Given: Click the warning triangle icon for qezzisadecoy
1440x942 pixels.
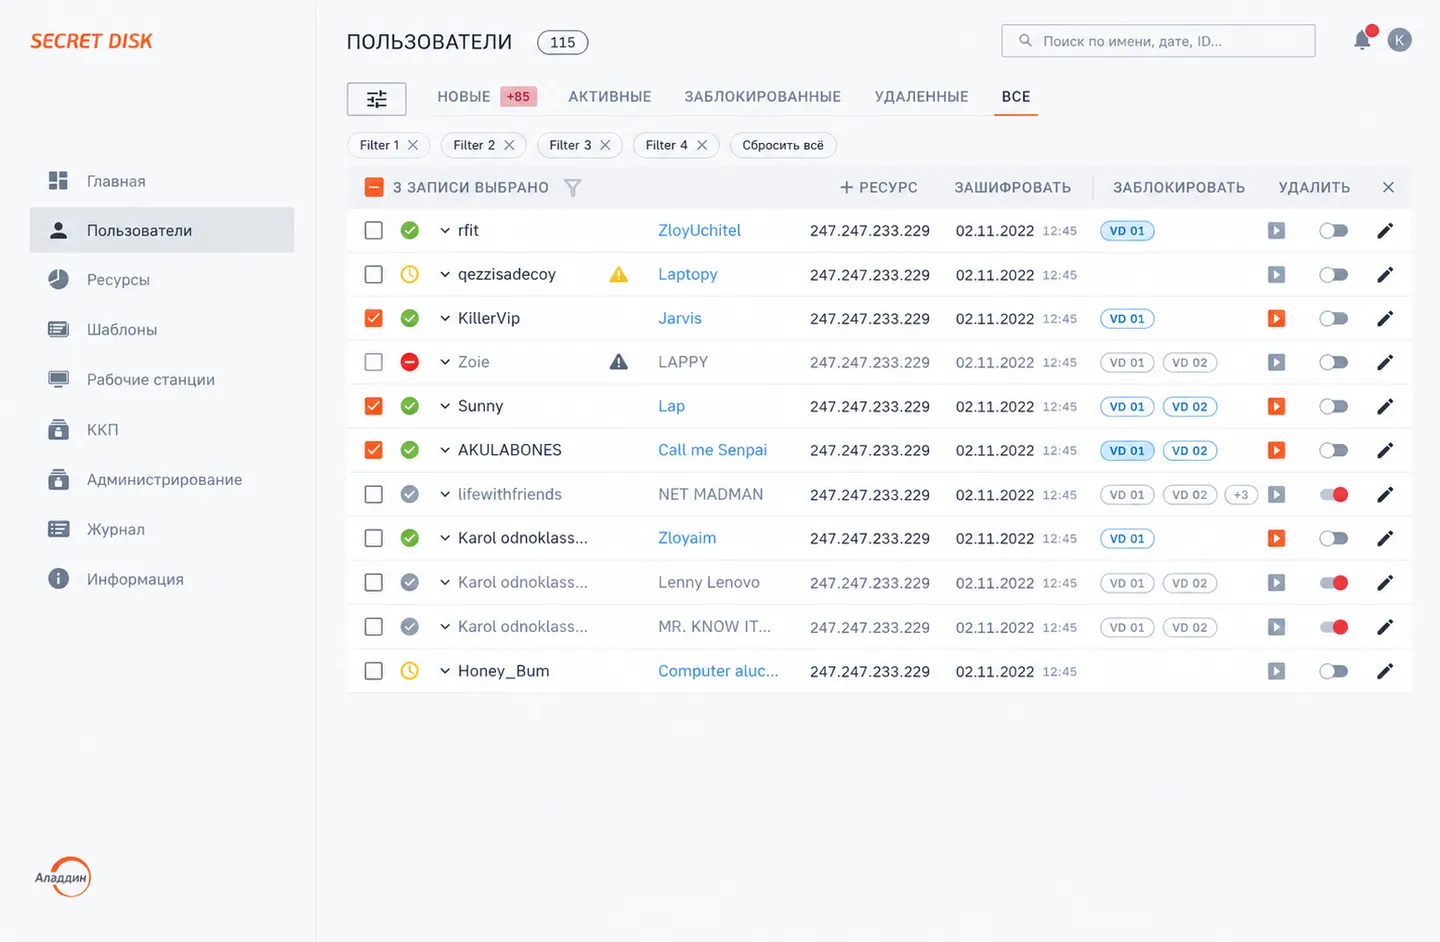Looking at the screenshot, I should [619, 274].
